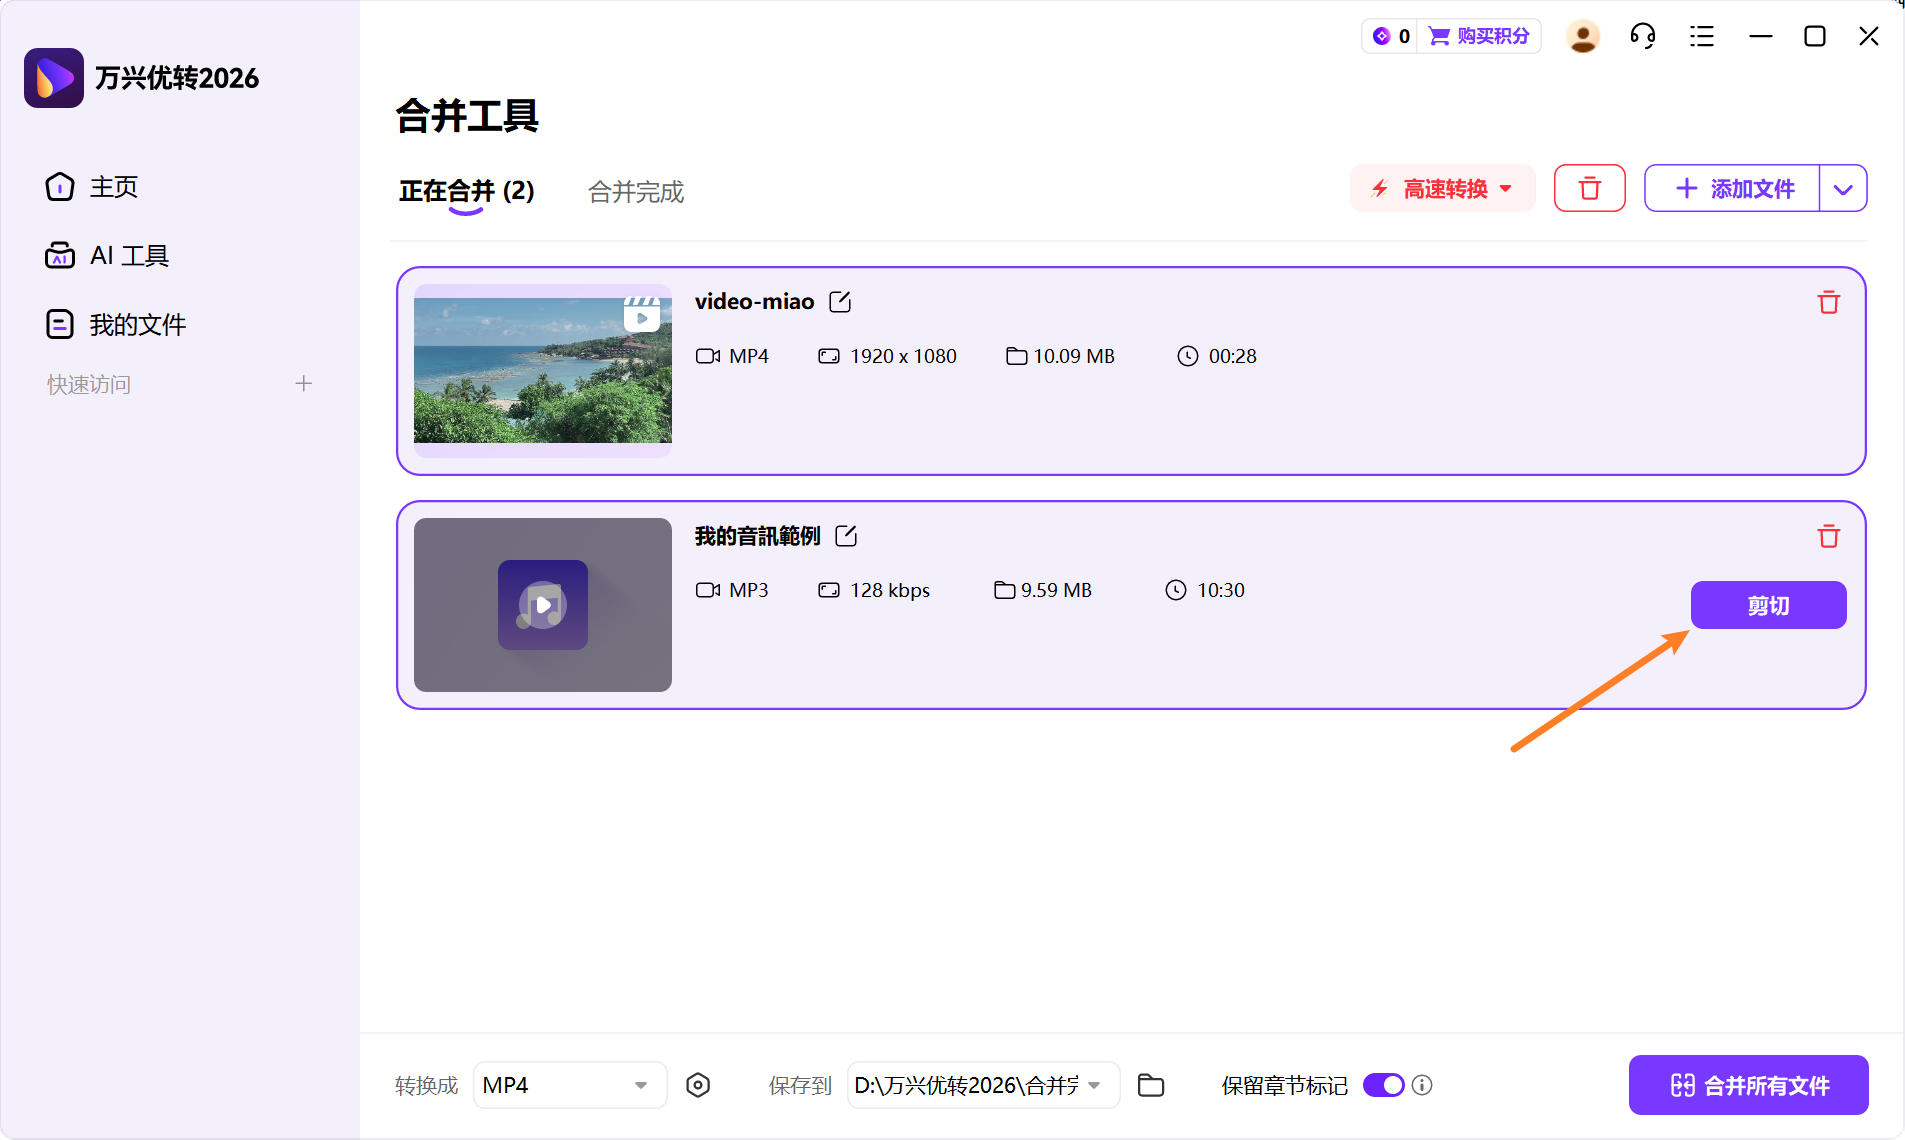Disable 保留章节标记 toggle
This screenshot has height=1140, width=1905.
1384,1085
